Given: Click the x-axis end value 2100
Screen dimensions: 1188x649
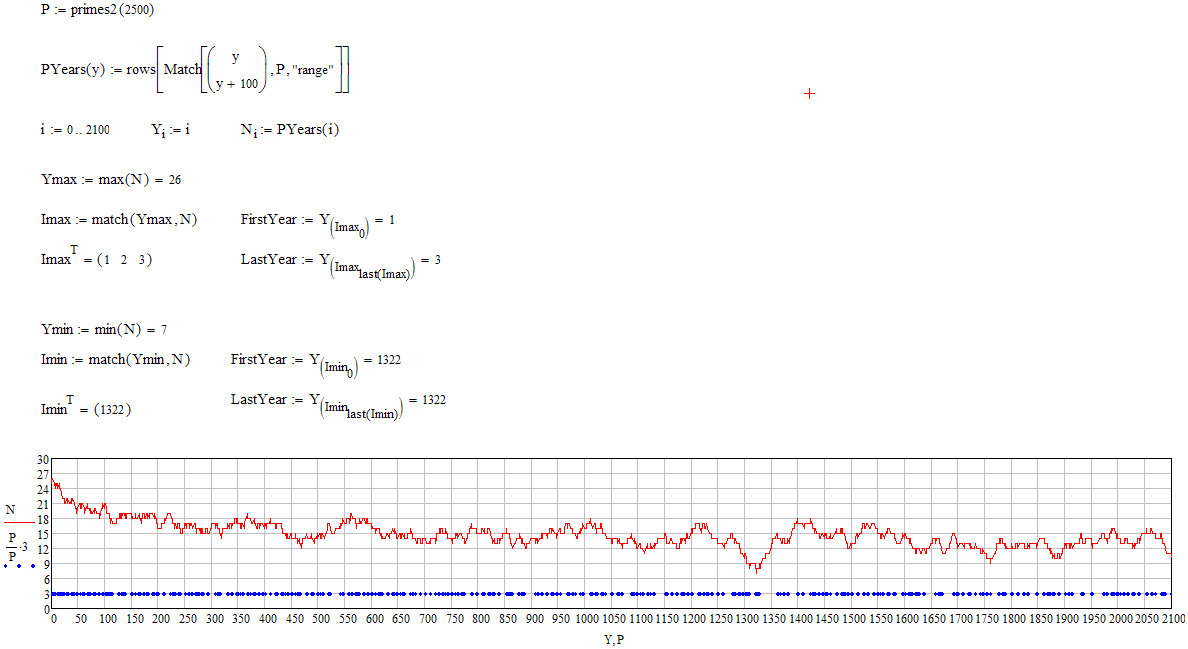Looking at the screenshot, I should click(x=1173, y=619).
